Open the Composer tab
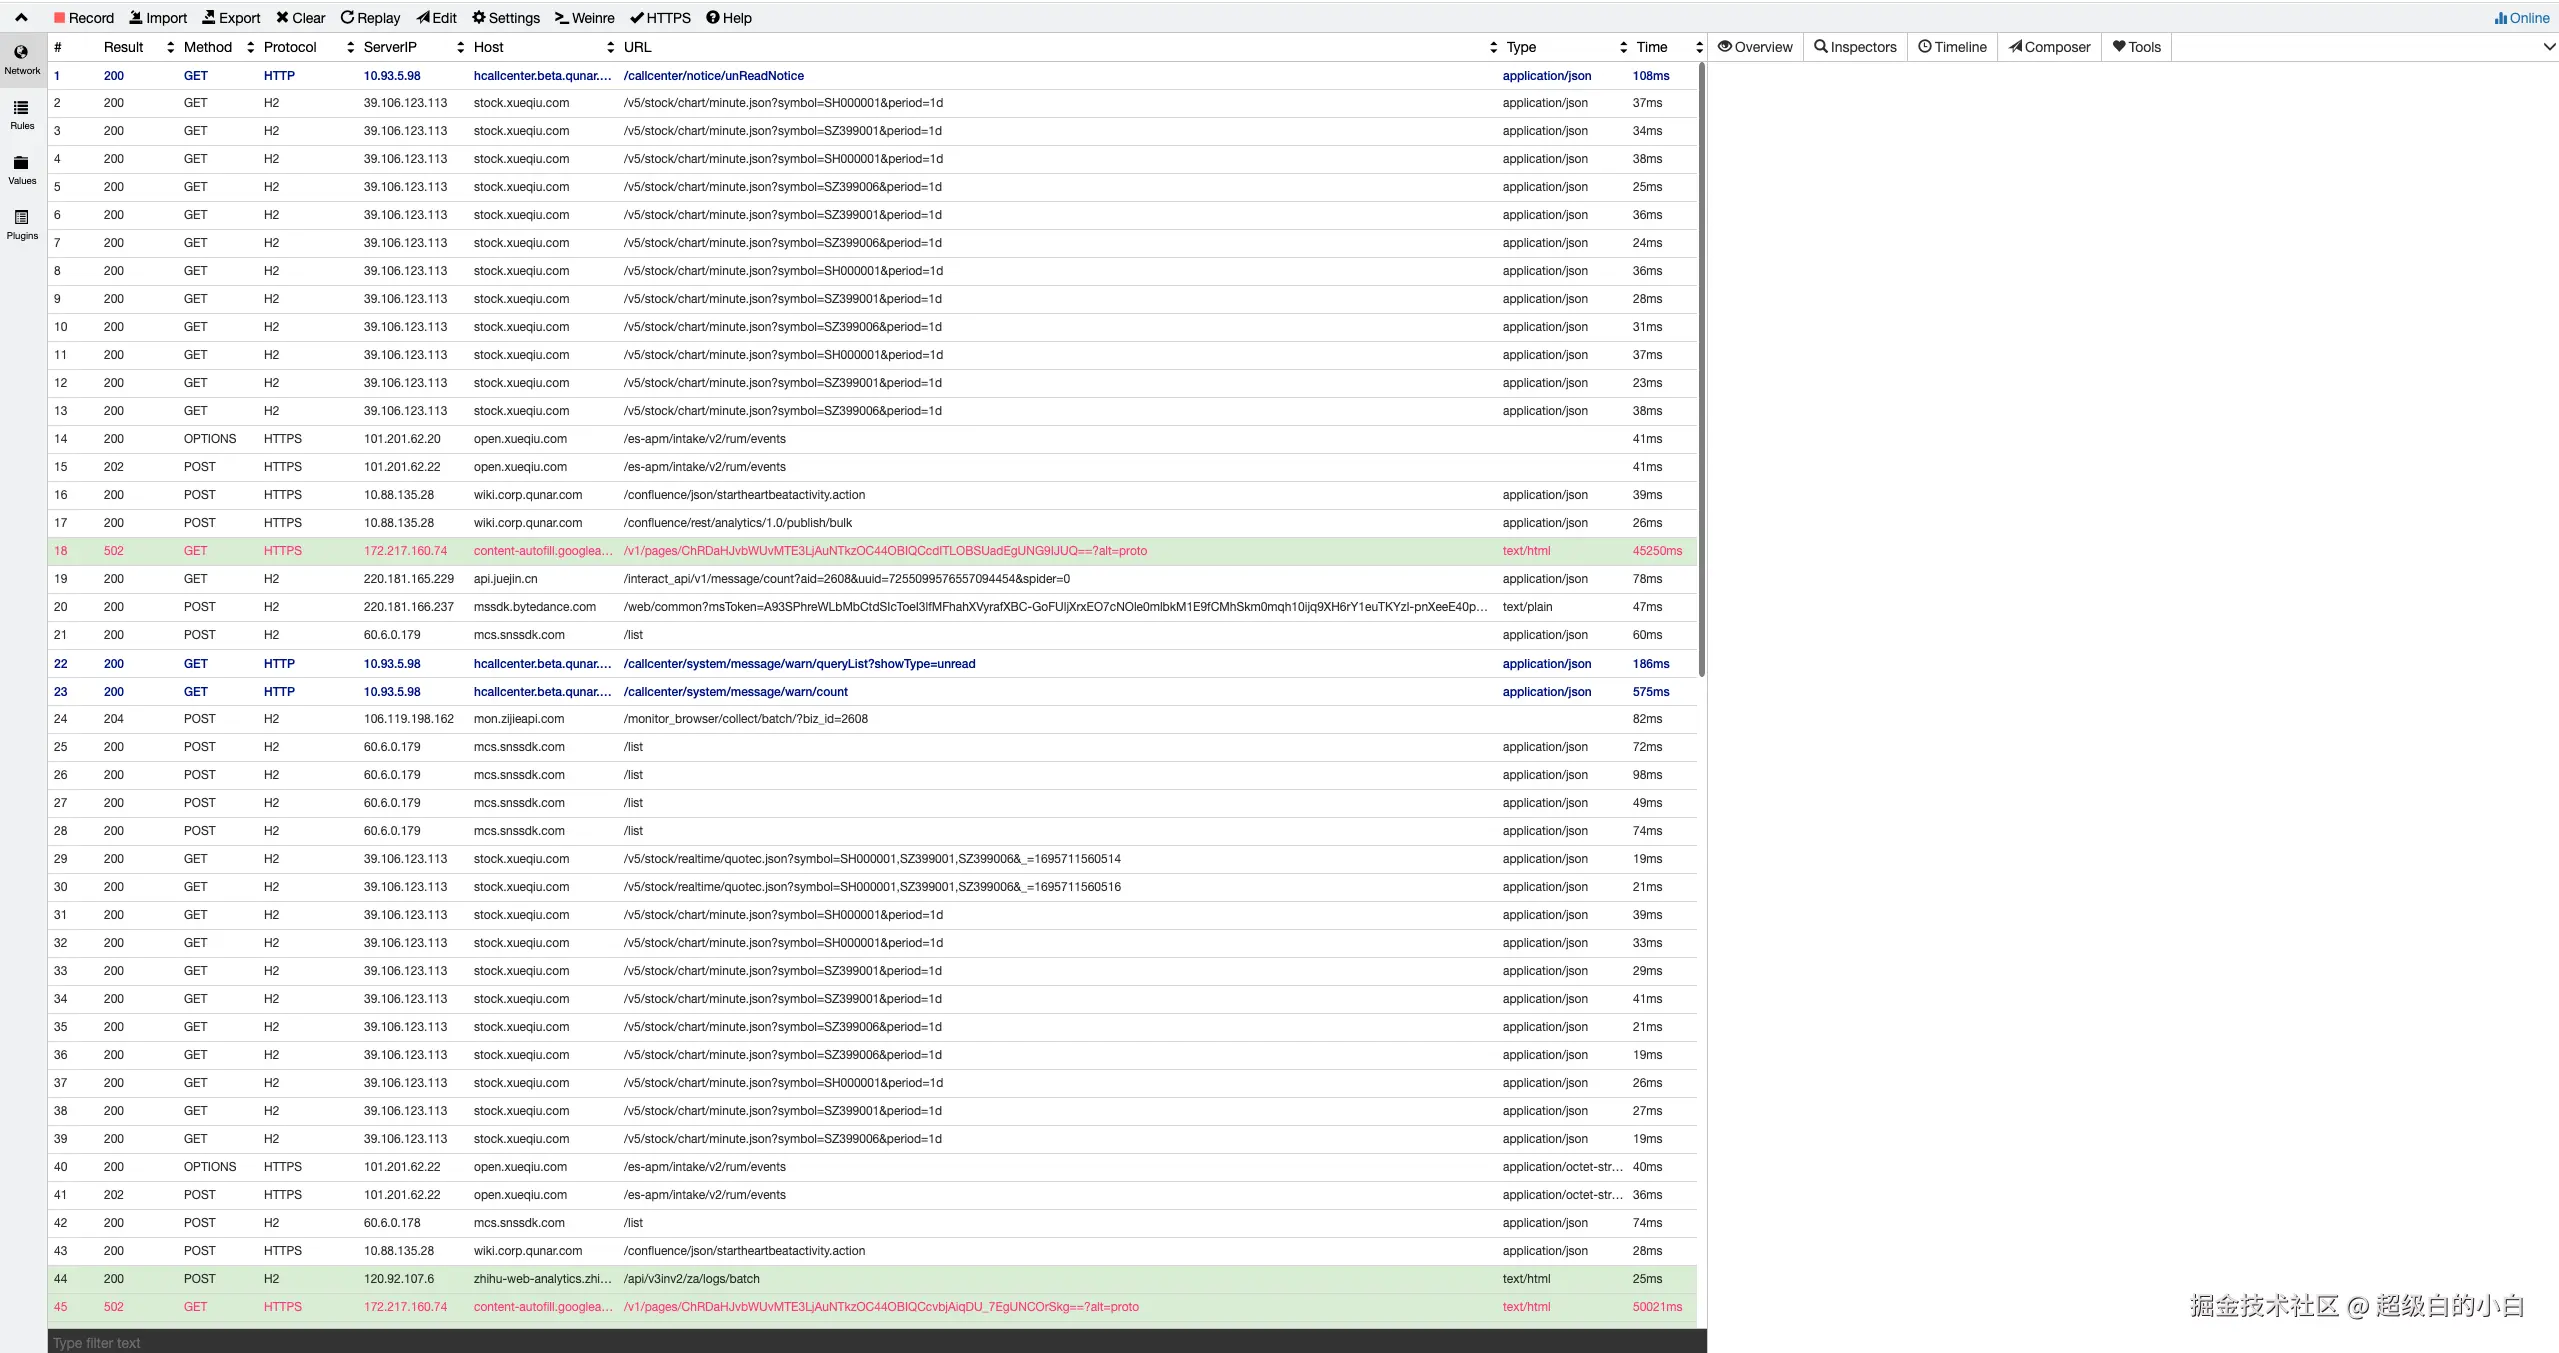Screen dimensions: 2559x1353 pyautogui.click(x=2049, y=47)
